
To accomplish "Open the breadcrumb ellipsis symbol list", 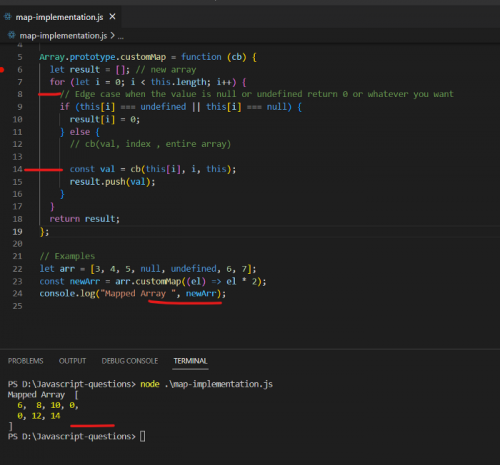I will point(121,36).
